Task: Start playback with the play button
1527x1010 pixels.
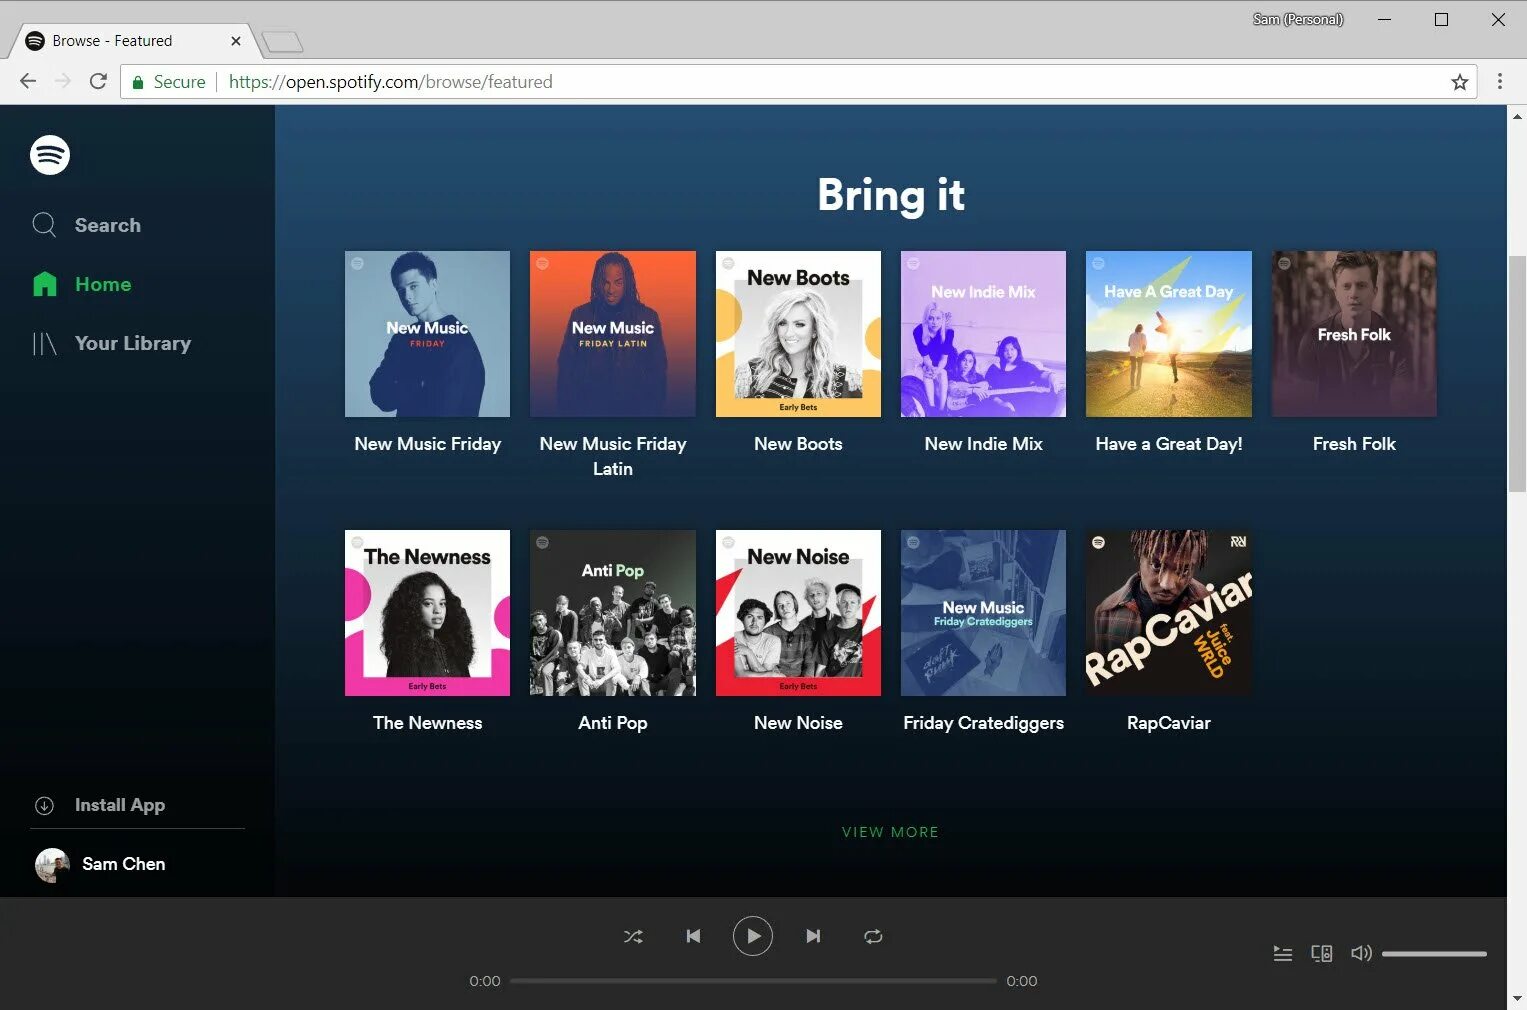Action: tap(753, 936)
